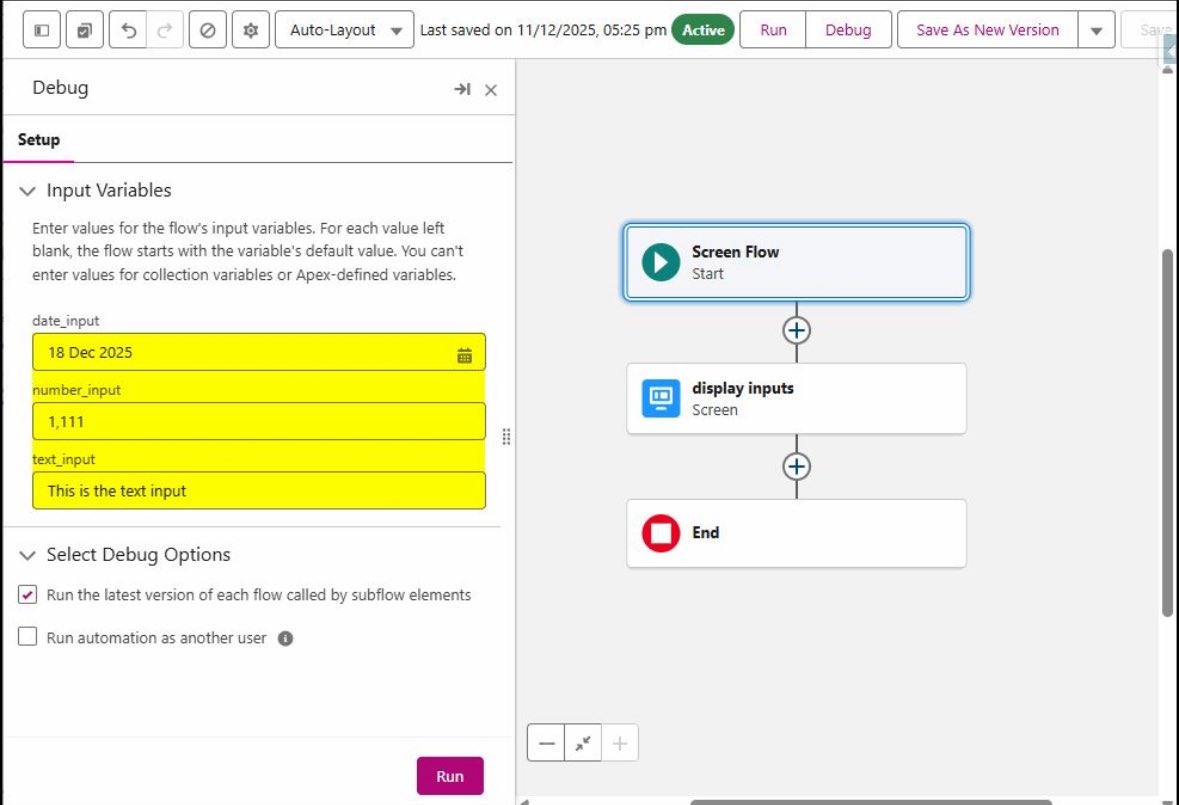
Task: Zoom in the canvas
Action: pos(620,743)
